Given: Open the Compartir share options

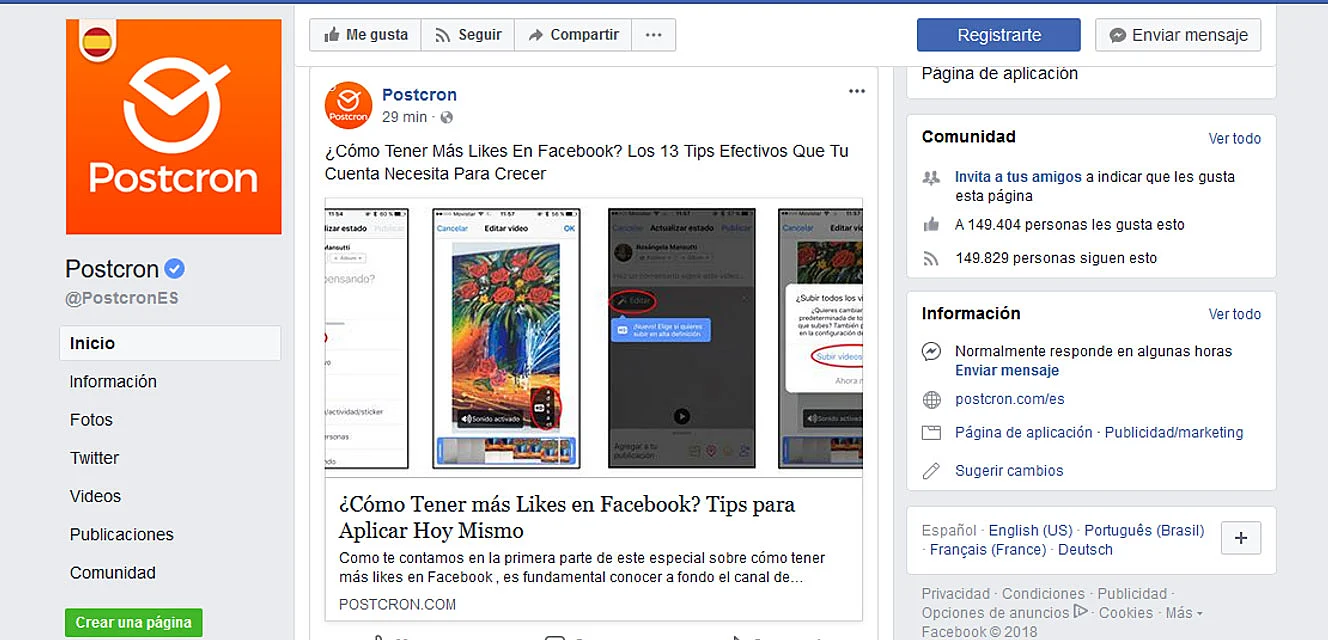Looking at the screenshot, I should 573,35.
